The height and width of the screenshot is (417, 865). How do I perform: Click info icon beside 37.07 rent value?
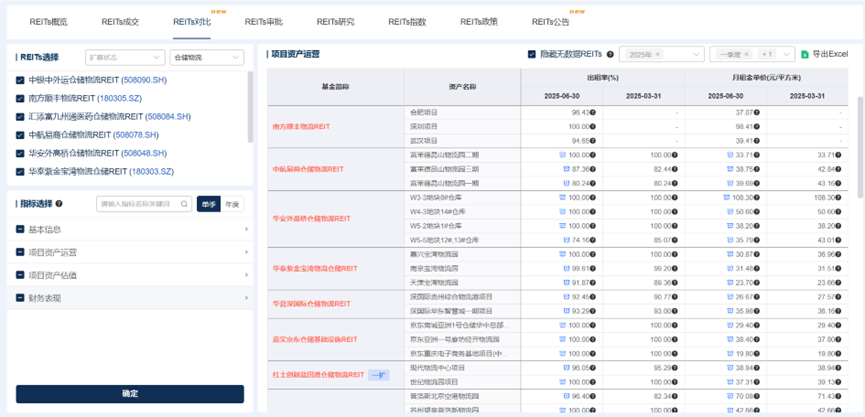pyautogui.click(x=757, y=113)
